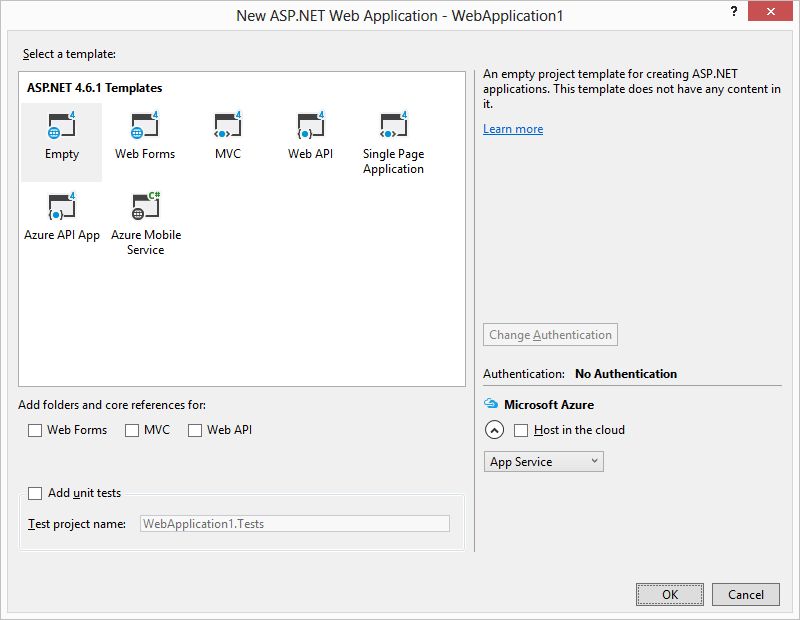Screen dimensions: 800x620
Task: Click the 'Select a template:' label
Action: [69, 54]
